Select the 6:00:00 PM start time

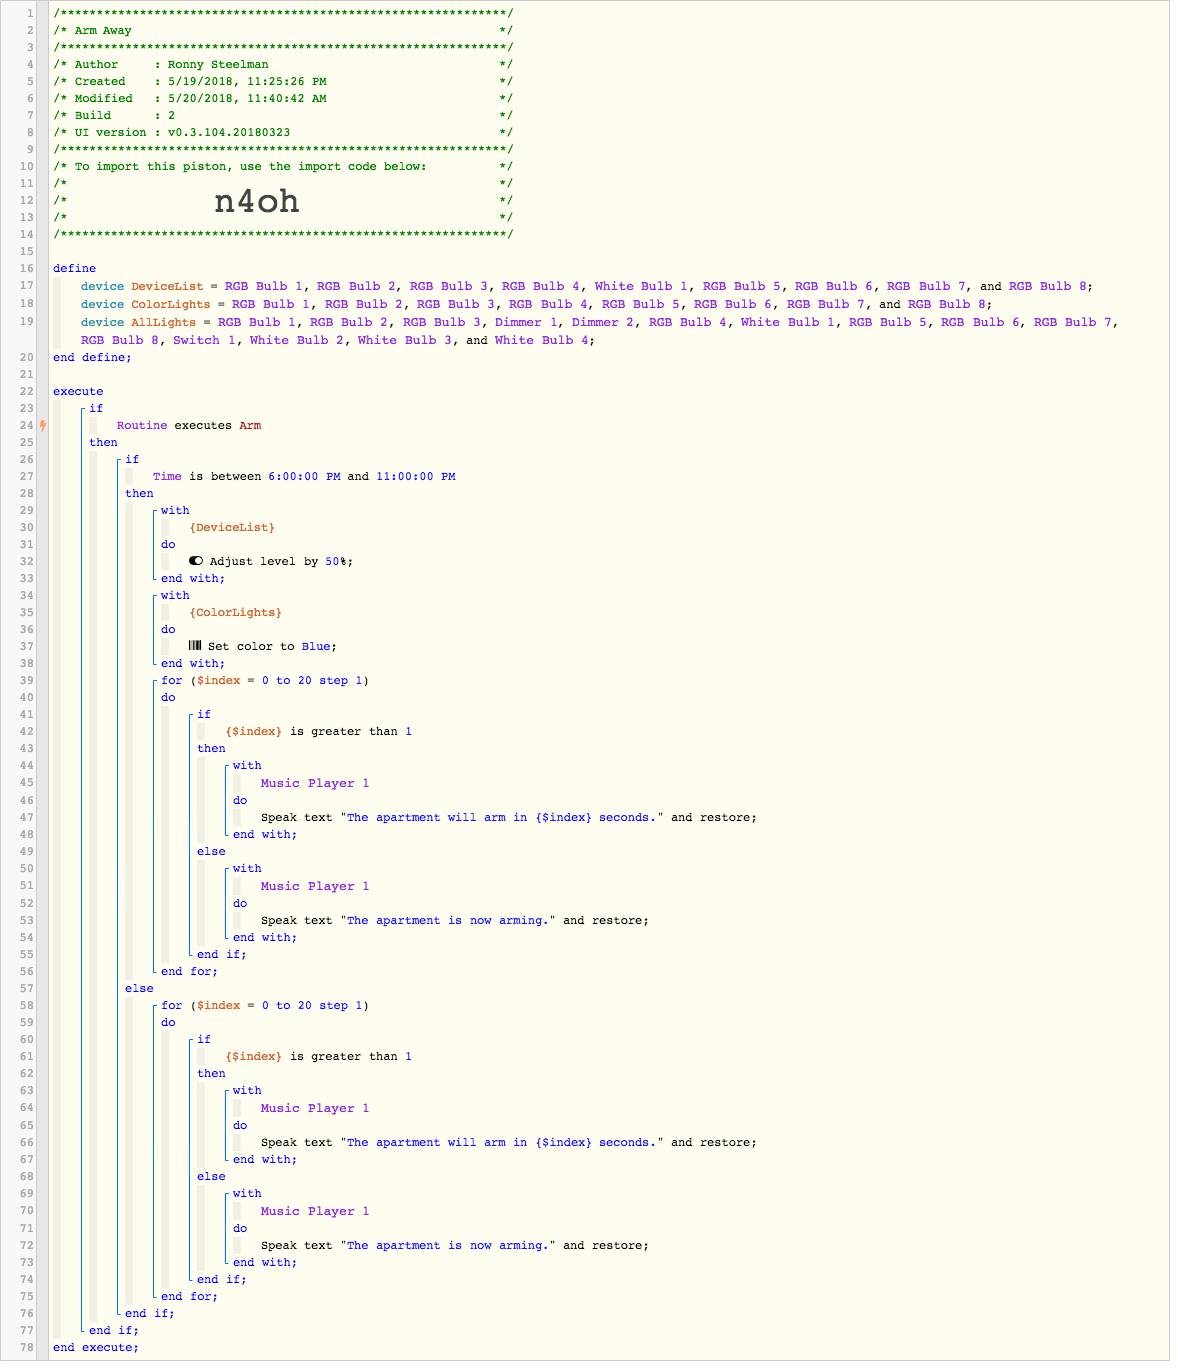(304, 477)
